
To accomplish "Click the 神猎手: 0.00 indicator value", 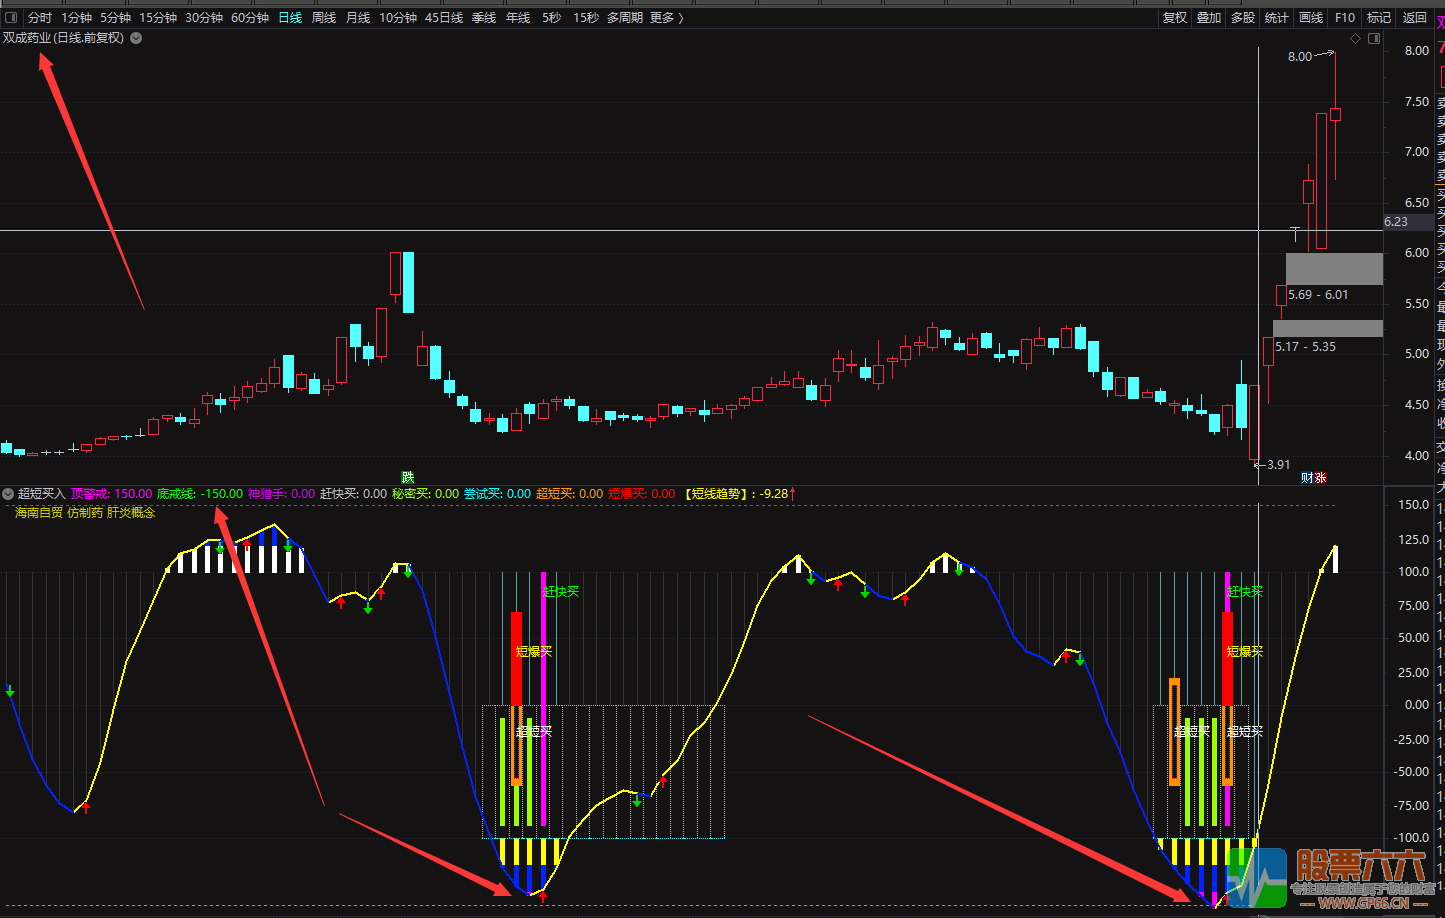I will (281, 494).
